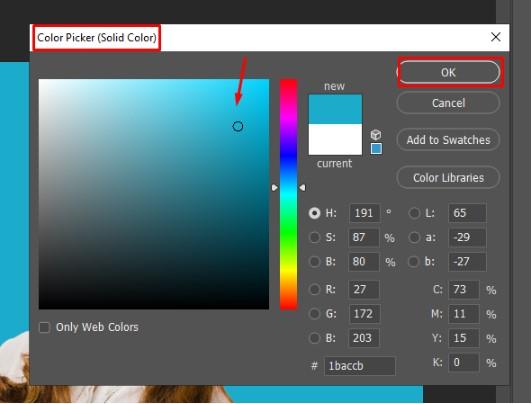Click the brightness field showing 80

364,262
